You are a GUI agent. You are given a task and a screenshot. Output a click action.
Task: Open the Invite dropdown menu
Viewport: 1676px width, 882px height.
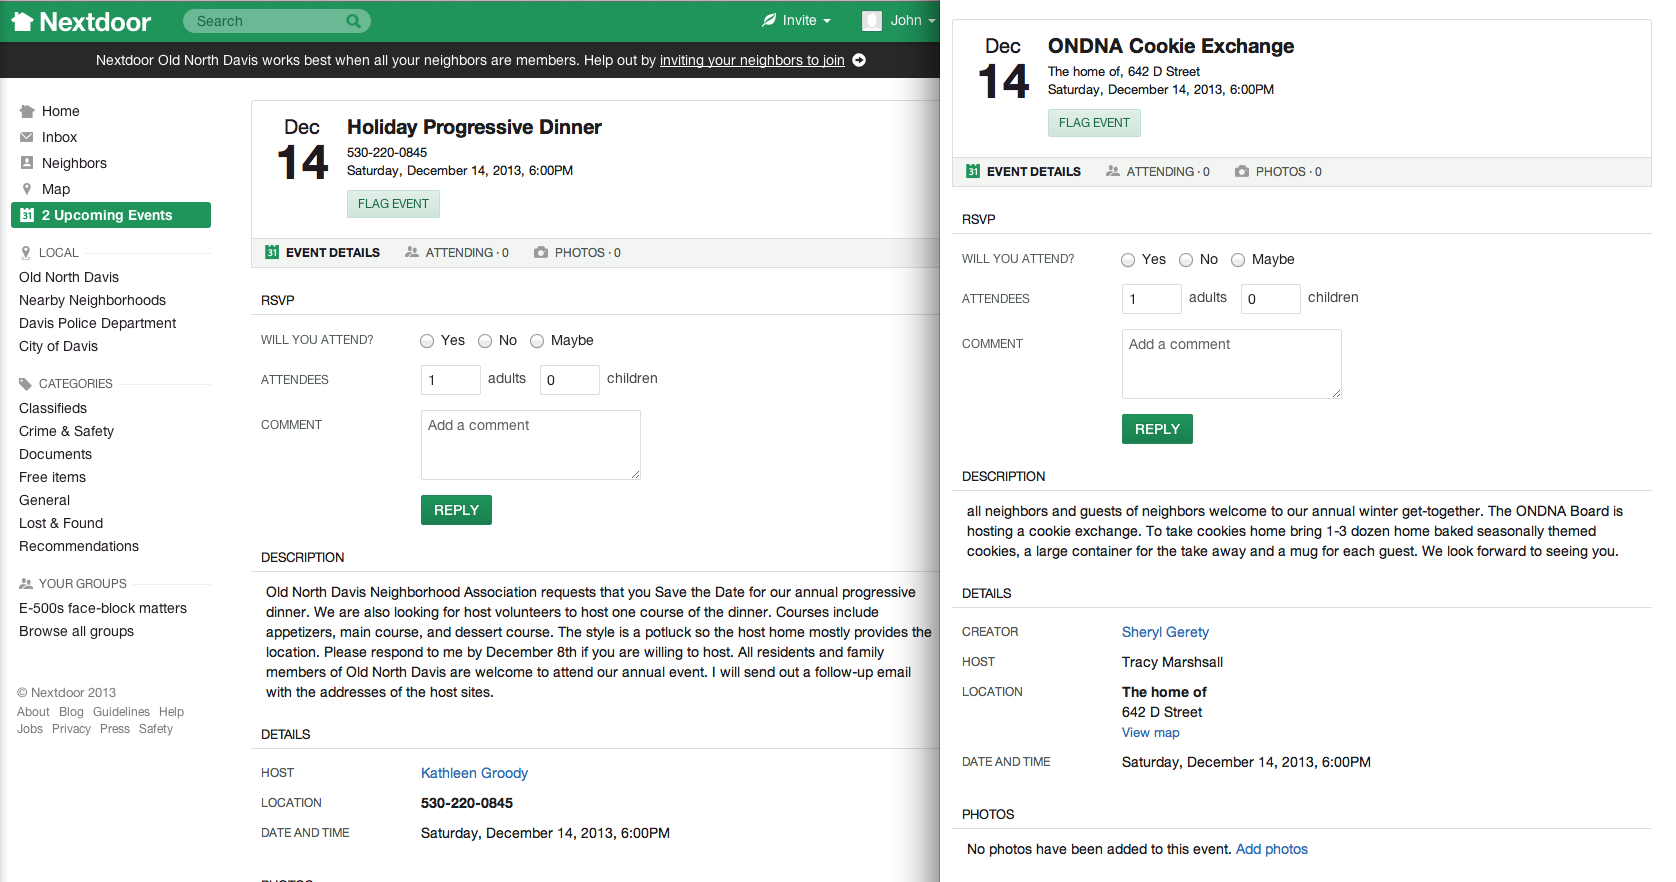(x=797, y=20)
